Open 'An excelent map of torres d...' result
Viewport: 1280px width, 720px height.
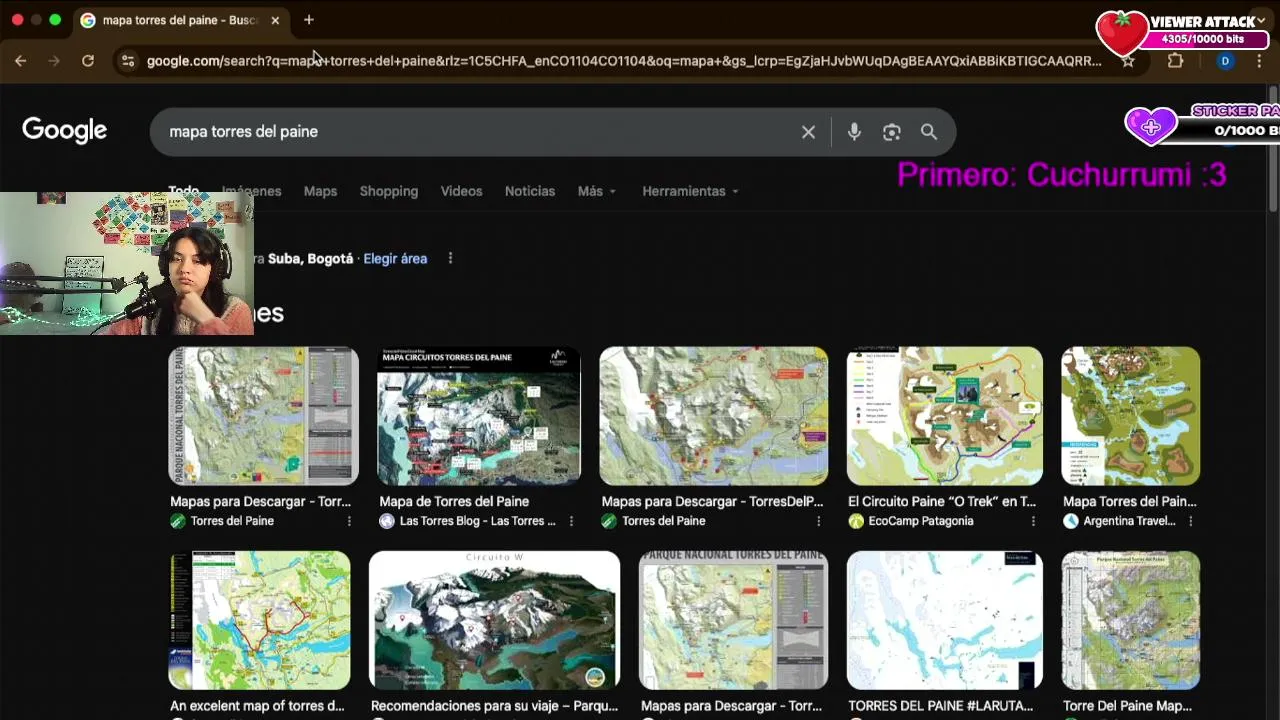[x=257, y=706]
